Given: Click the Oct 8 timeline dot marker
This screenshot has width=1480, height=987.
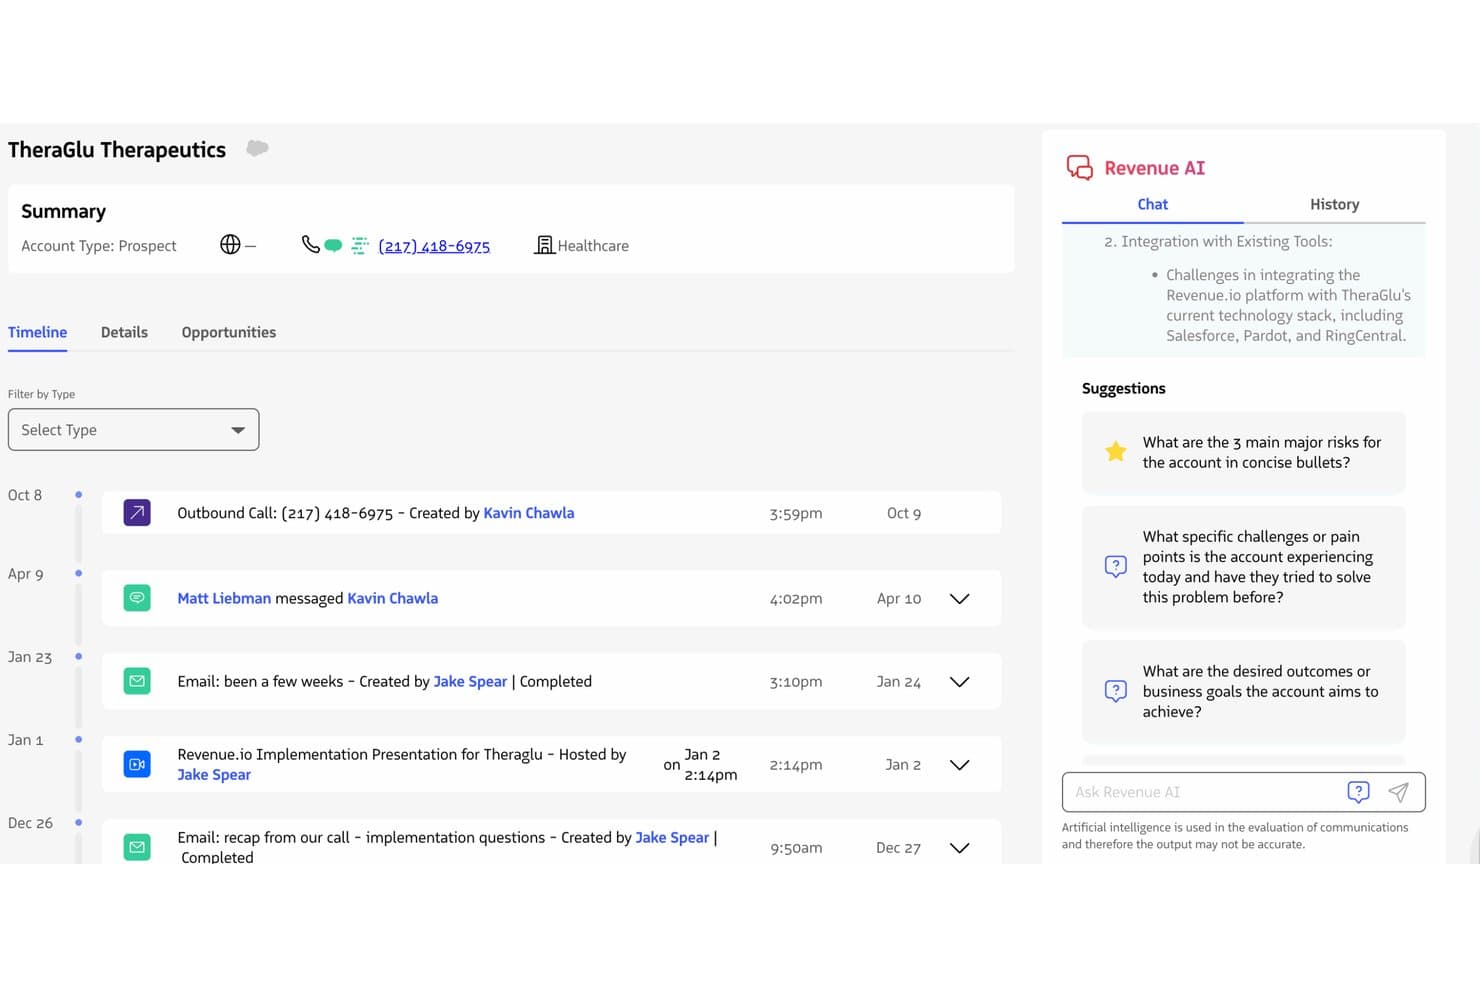Looking at the screenshot, I should point(79,494).
